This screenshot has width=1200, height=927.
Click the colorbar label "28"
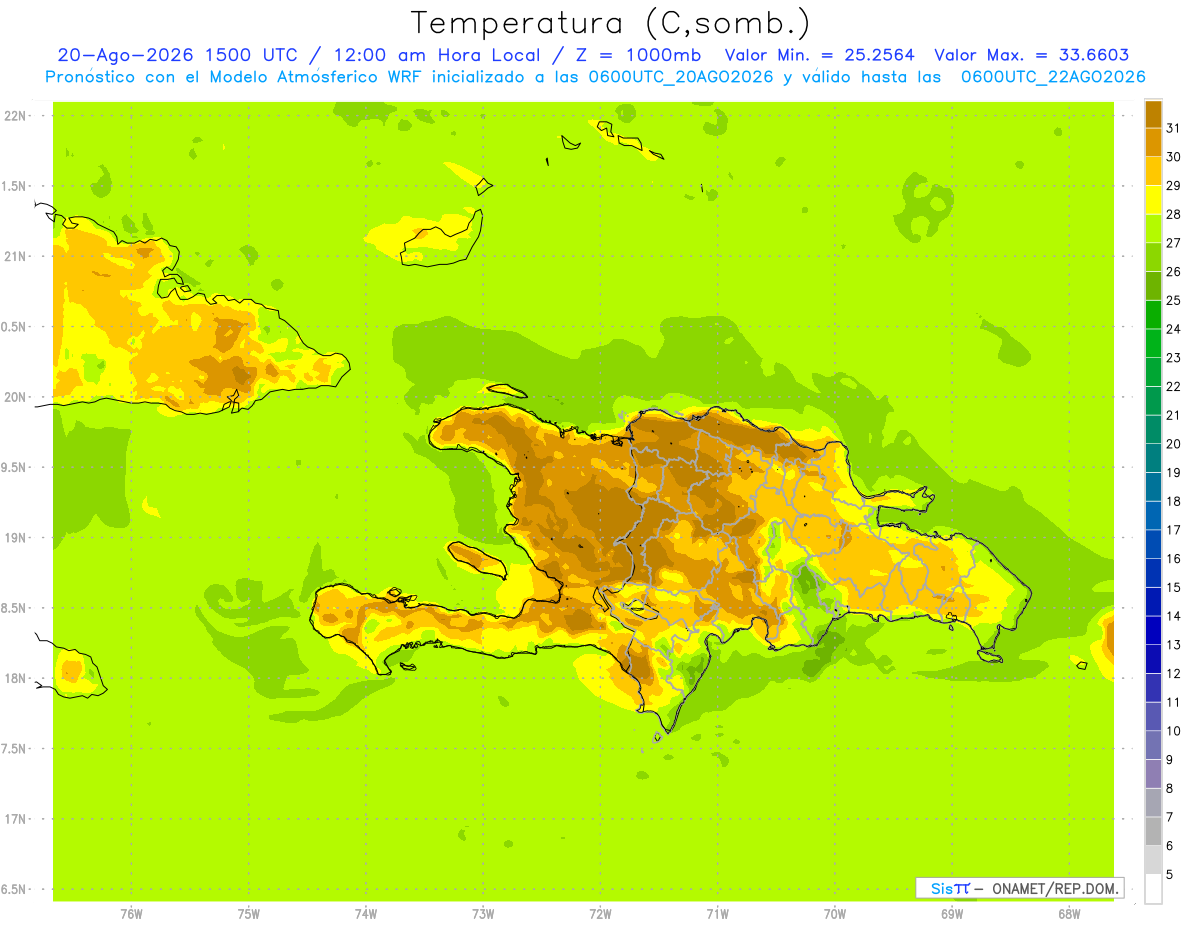point(1174,213)
